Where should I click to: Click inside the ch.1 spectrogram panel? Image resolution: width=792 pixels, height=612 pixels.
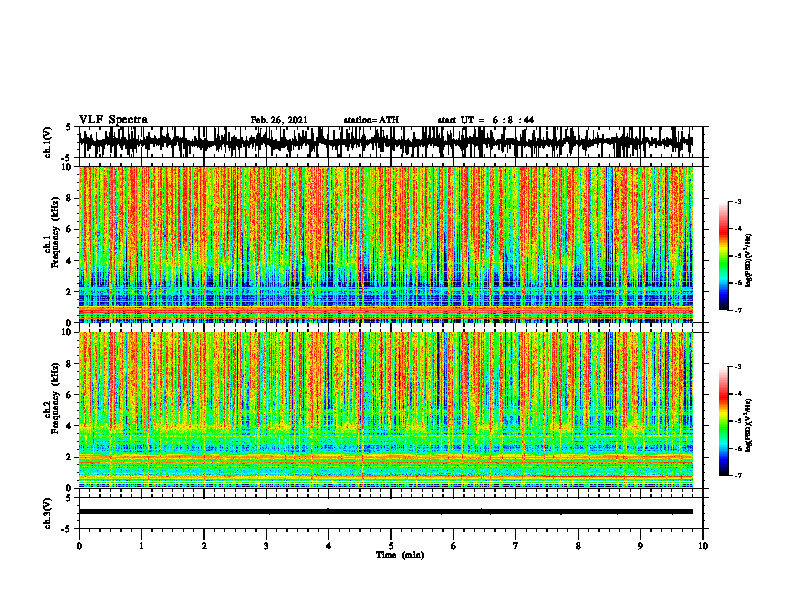click(385, 244)
